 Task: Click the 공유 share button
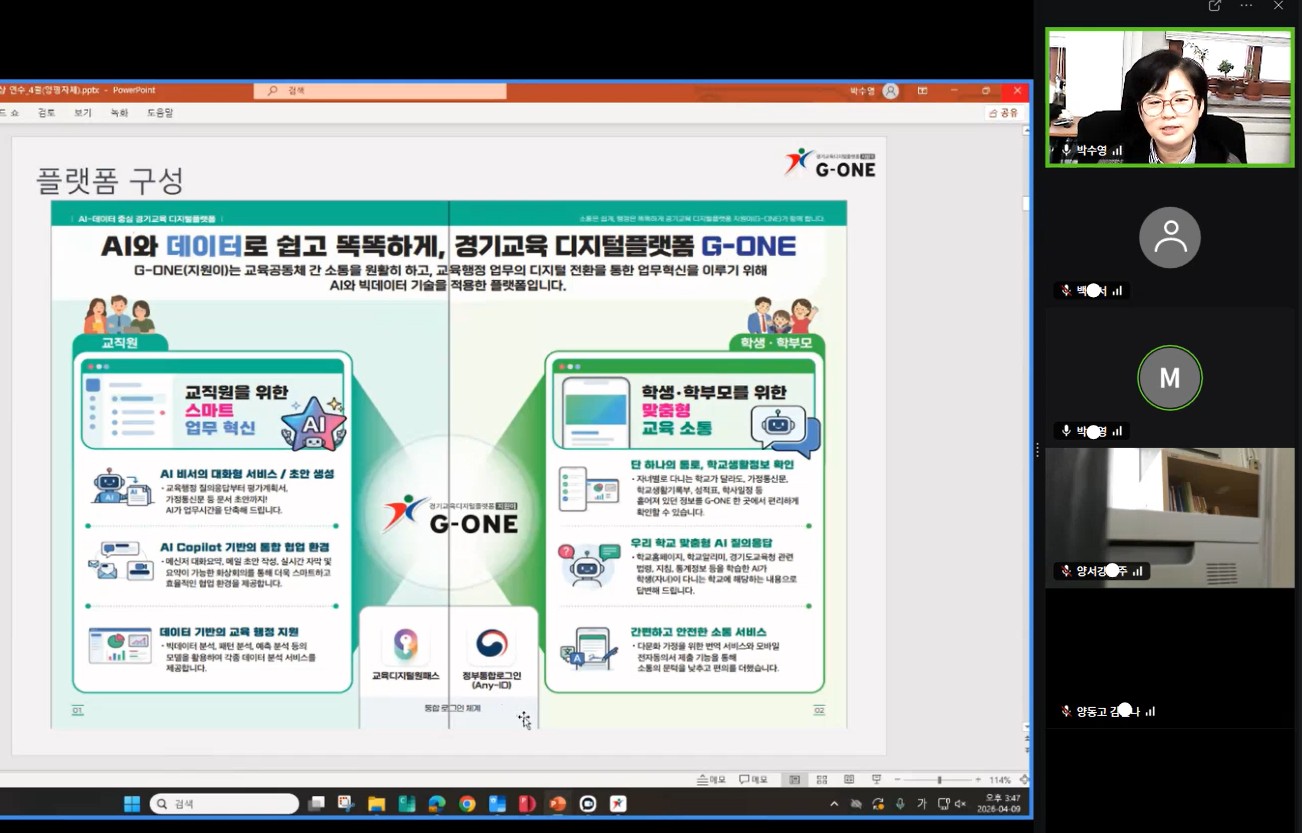[x=1004, y=113]
